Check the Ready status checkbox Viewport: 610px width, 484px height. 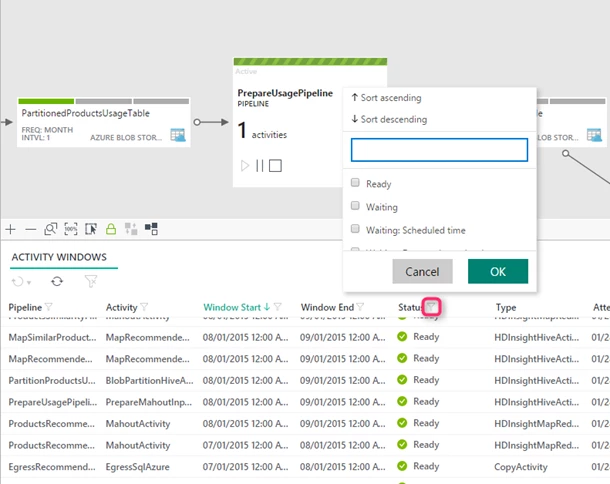[x=355, y=183]
